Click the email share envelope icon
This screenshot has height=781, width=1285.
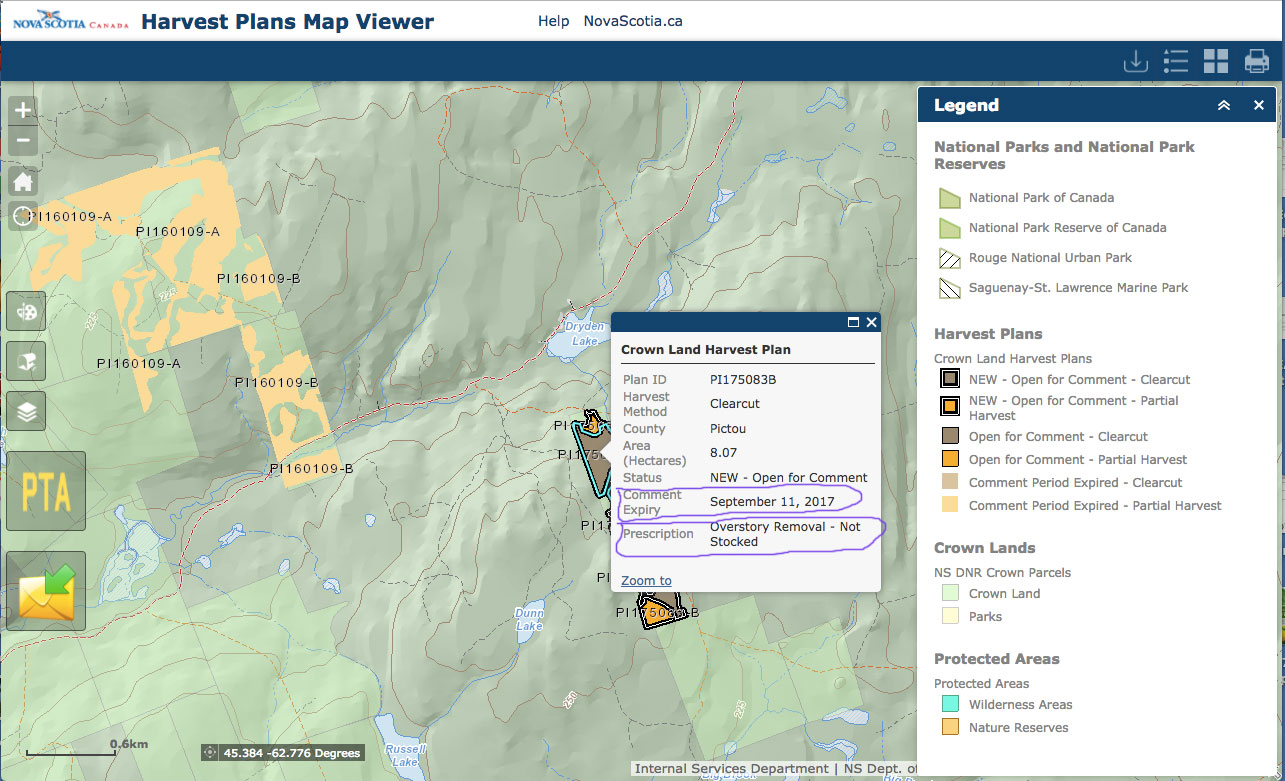[x=45, y=590]
